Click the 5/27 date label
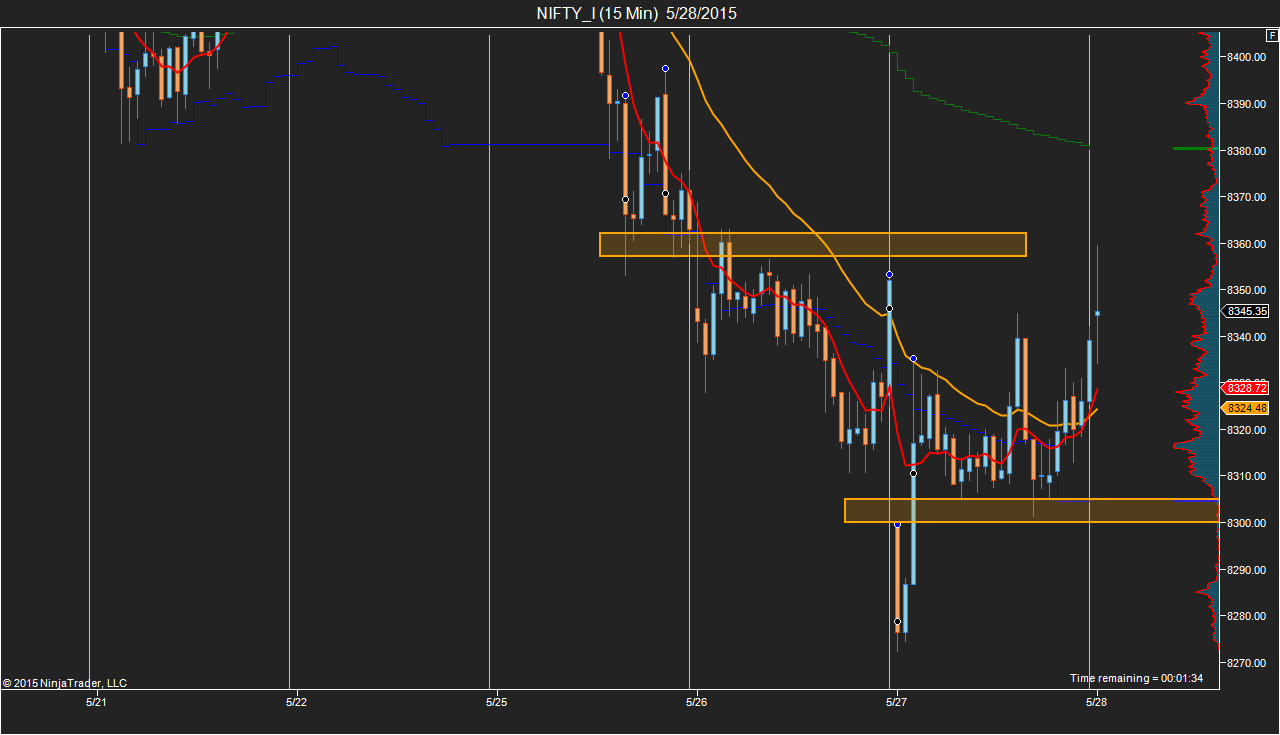The height and width of the screenshot is (735, 1280). tap(896, 702)
